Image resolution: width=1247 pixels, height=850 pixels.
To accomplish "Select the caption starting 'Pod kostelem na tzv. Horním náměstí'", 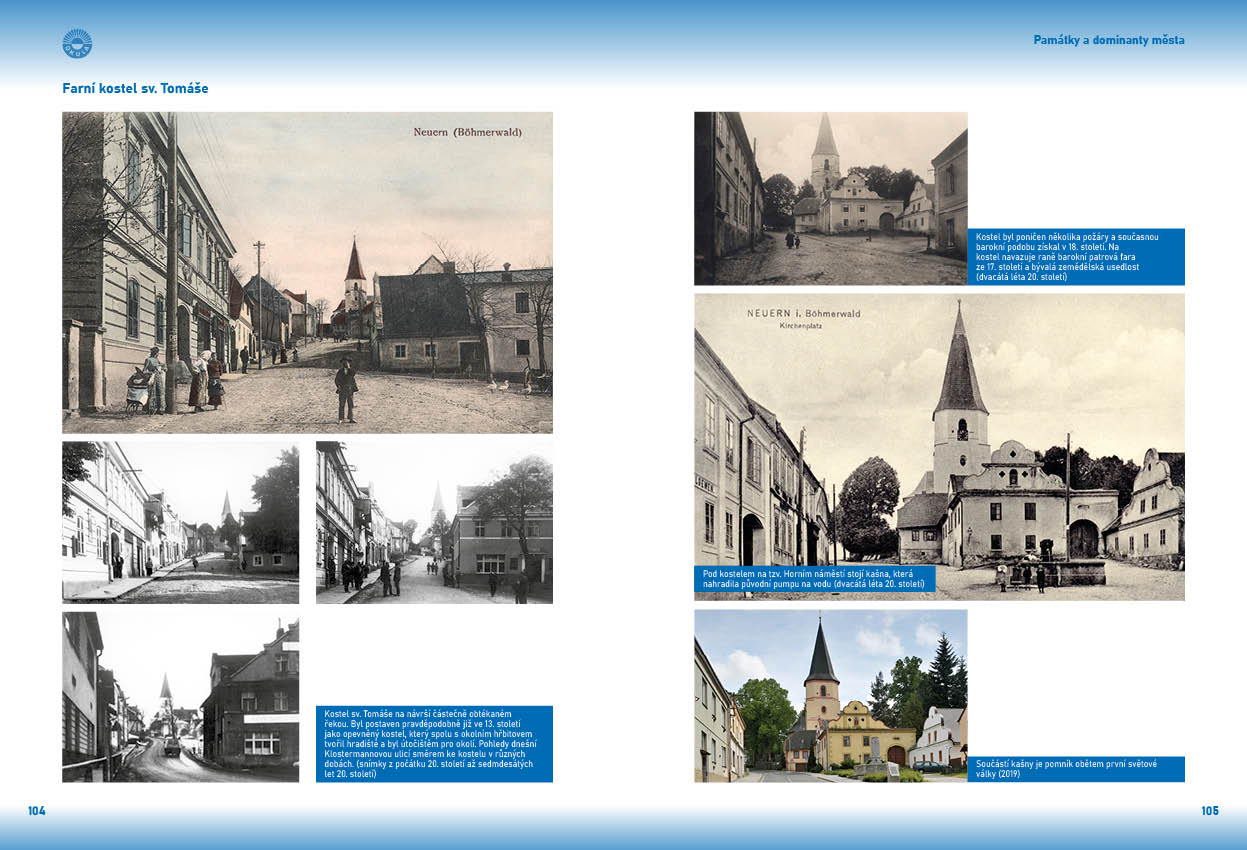I will pyautogui.click(x=814, y=578).
